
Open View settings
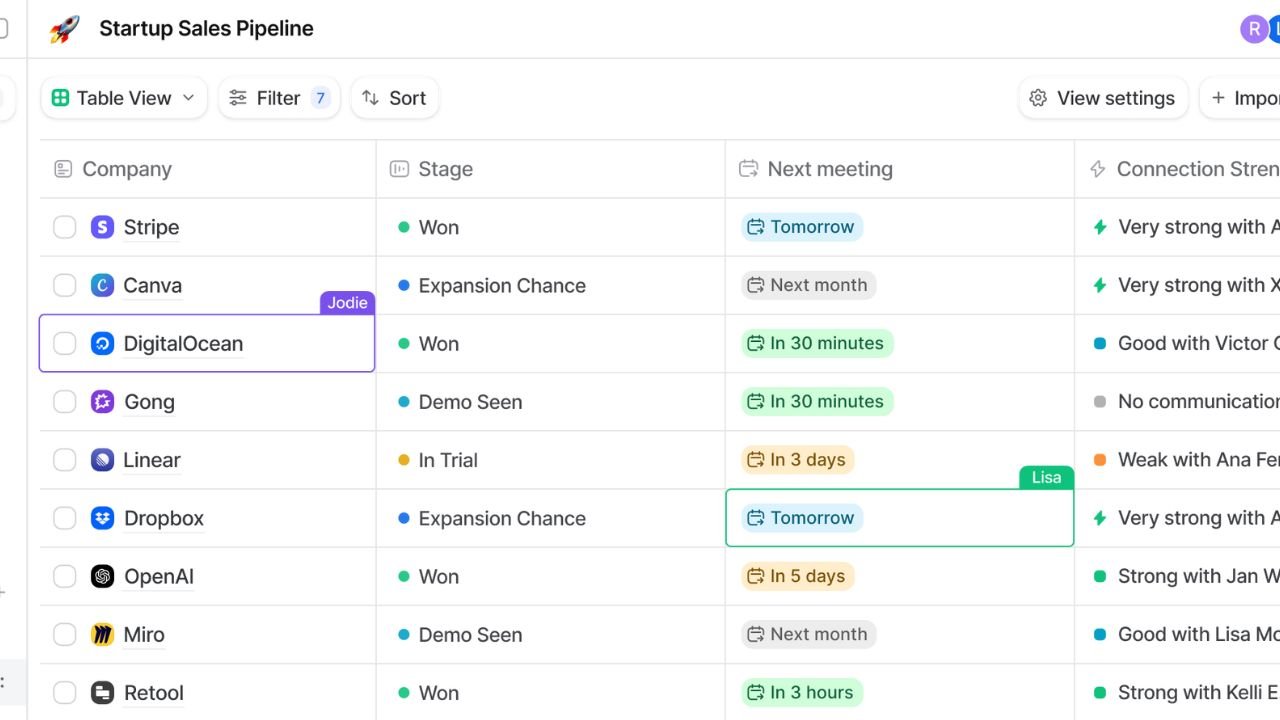[1102, 97]
